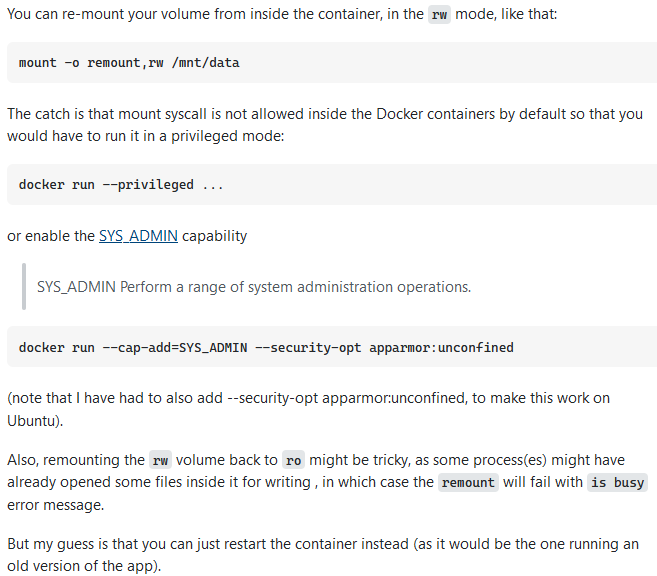Click the inline 'is busy' code snippet

click(618, 482)
